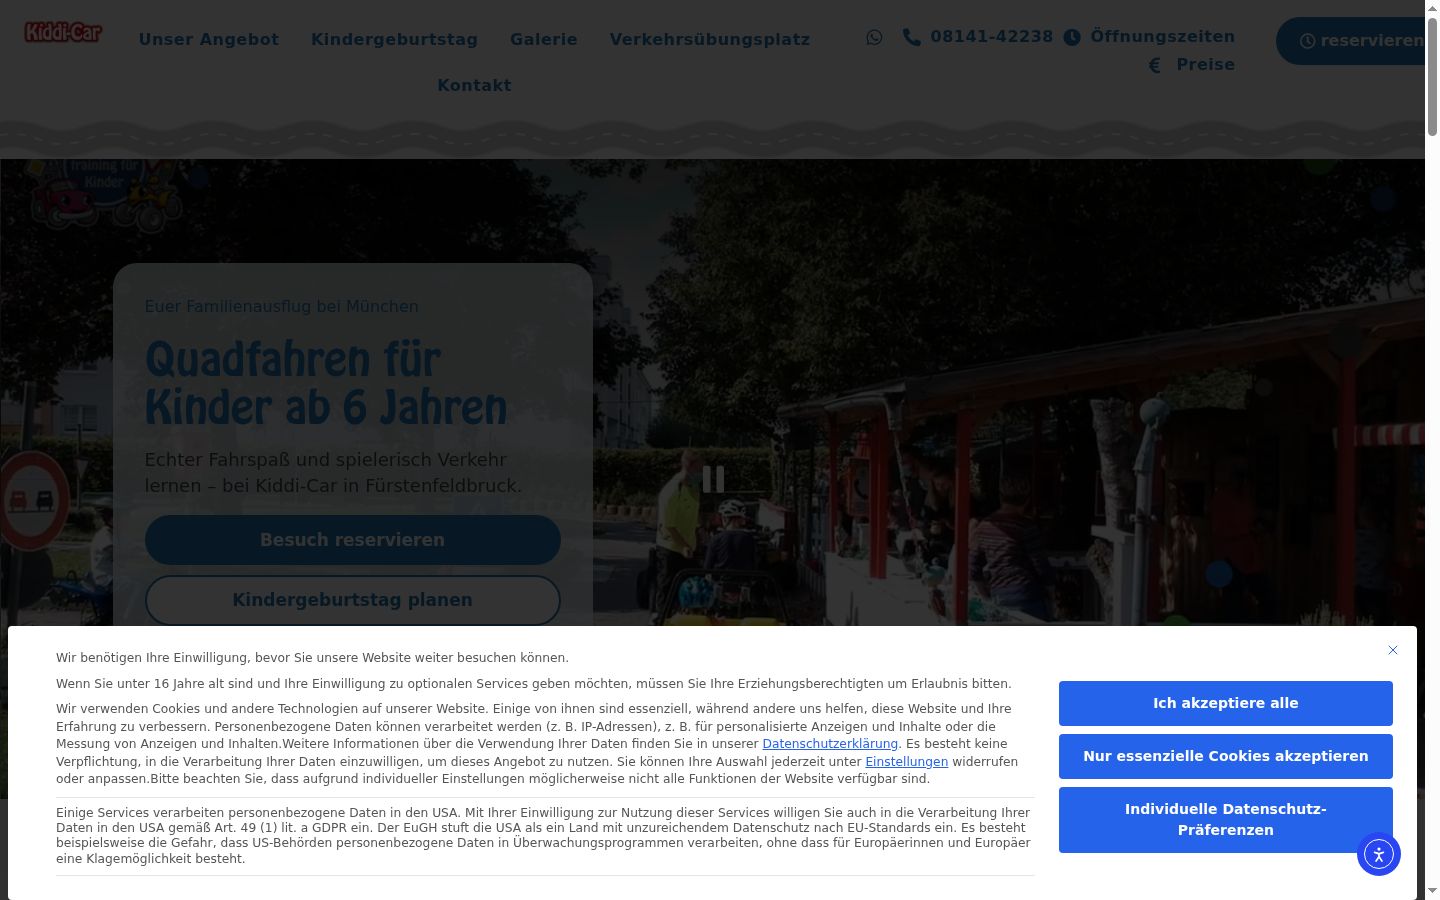Screen dimensions: 1440x900
Task: Call phone number 08141-42238
Action: click(x=978, y=37)
